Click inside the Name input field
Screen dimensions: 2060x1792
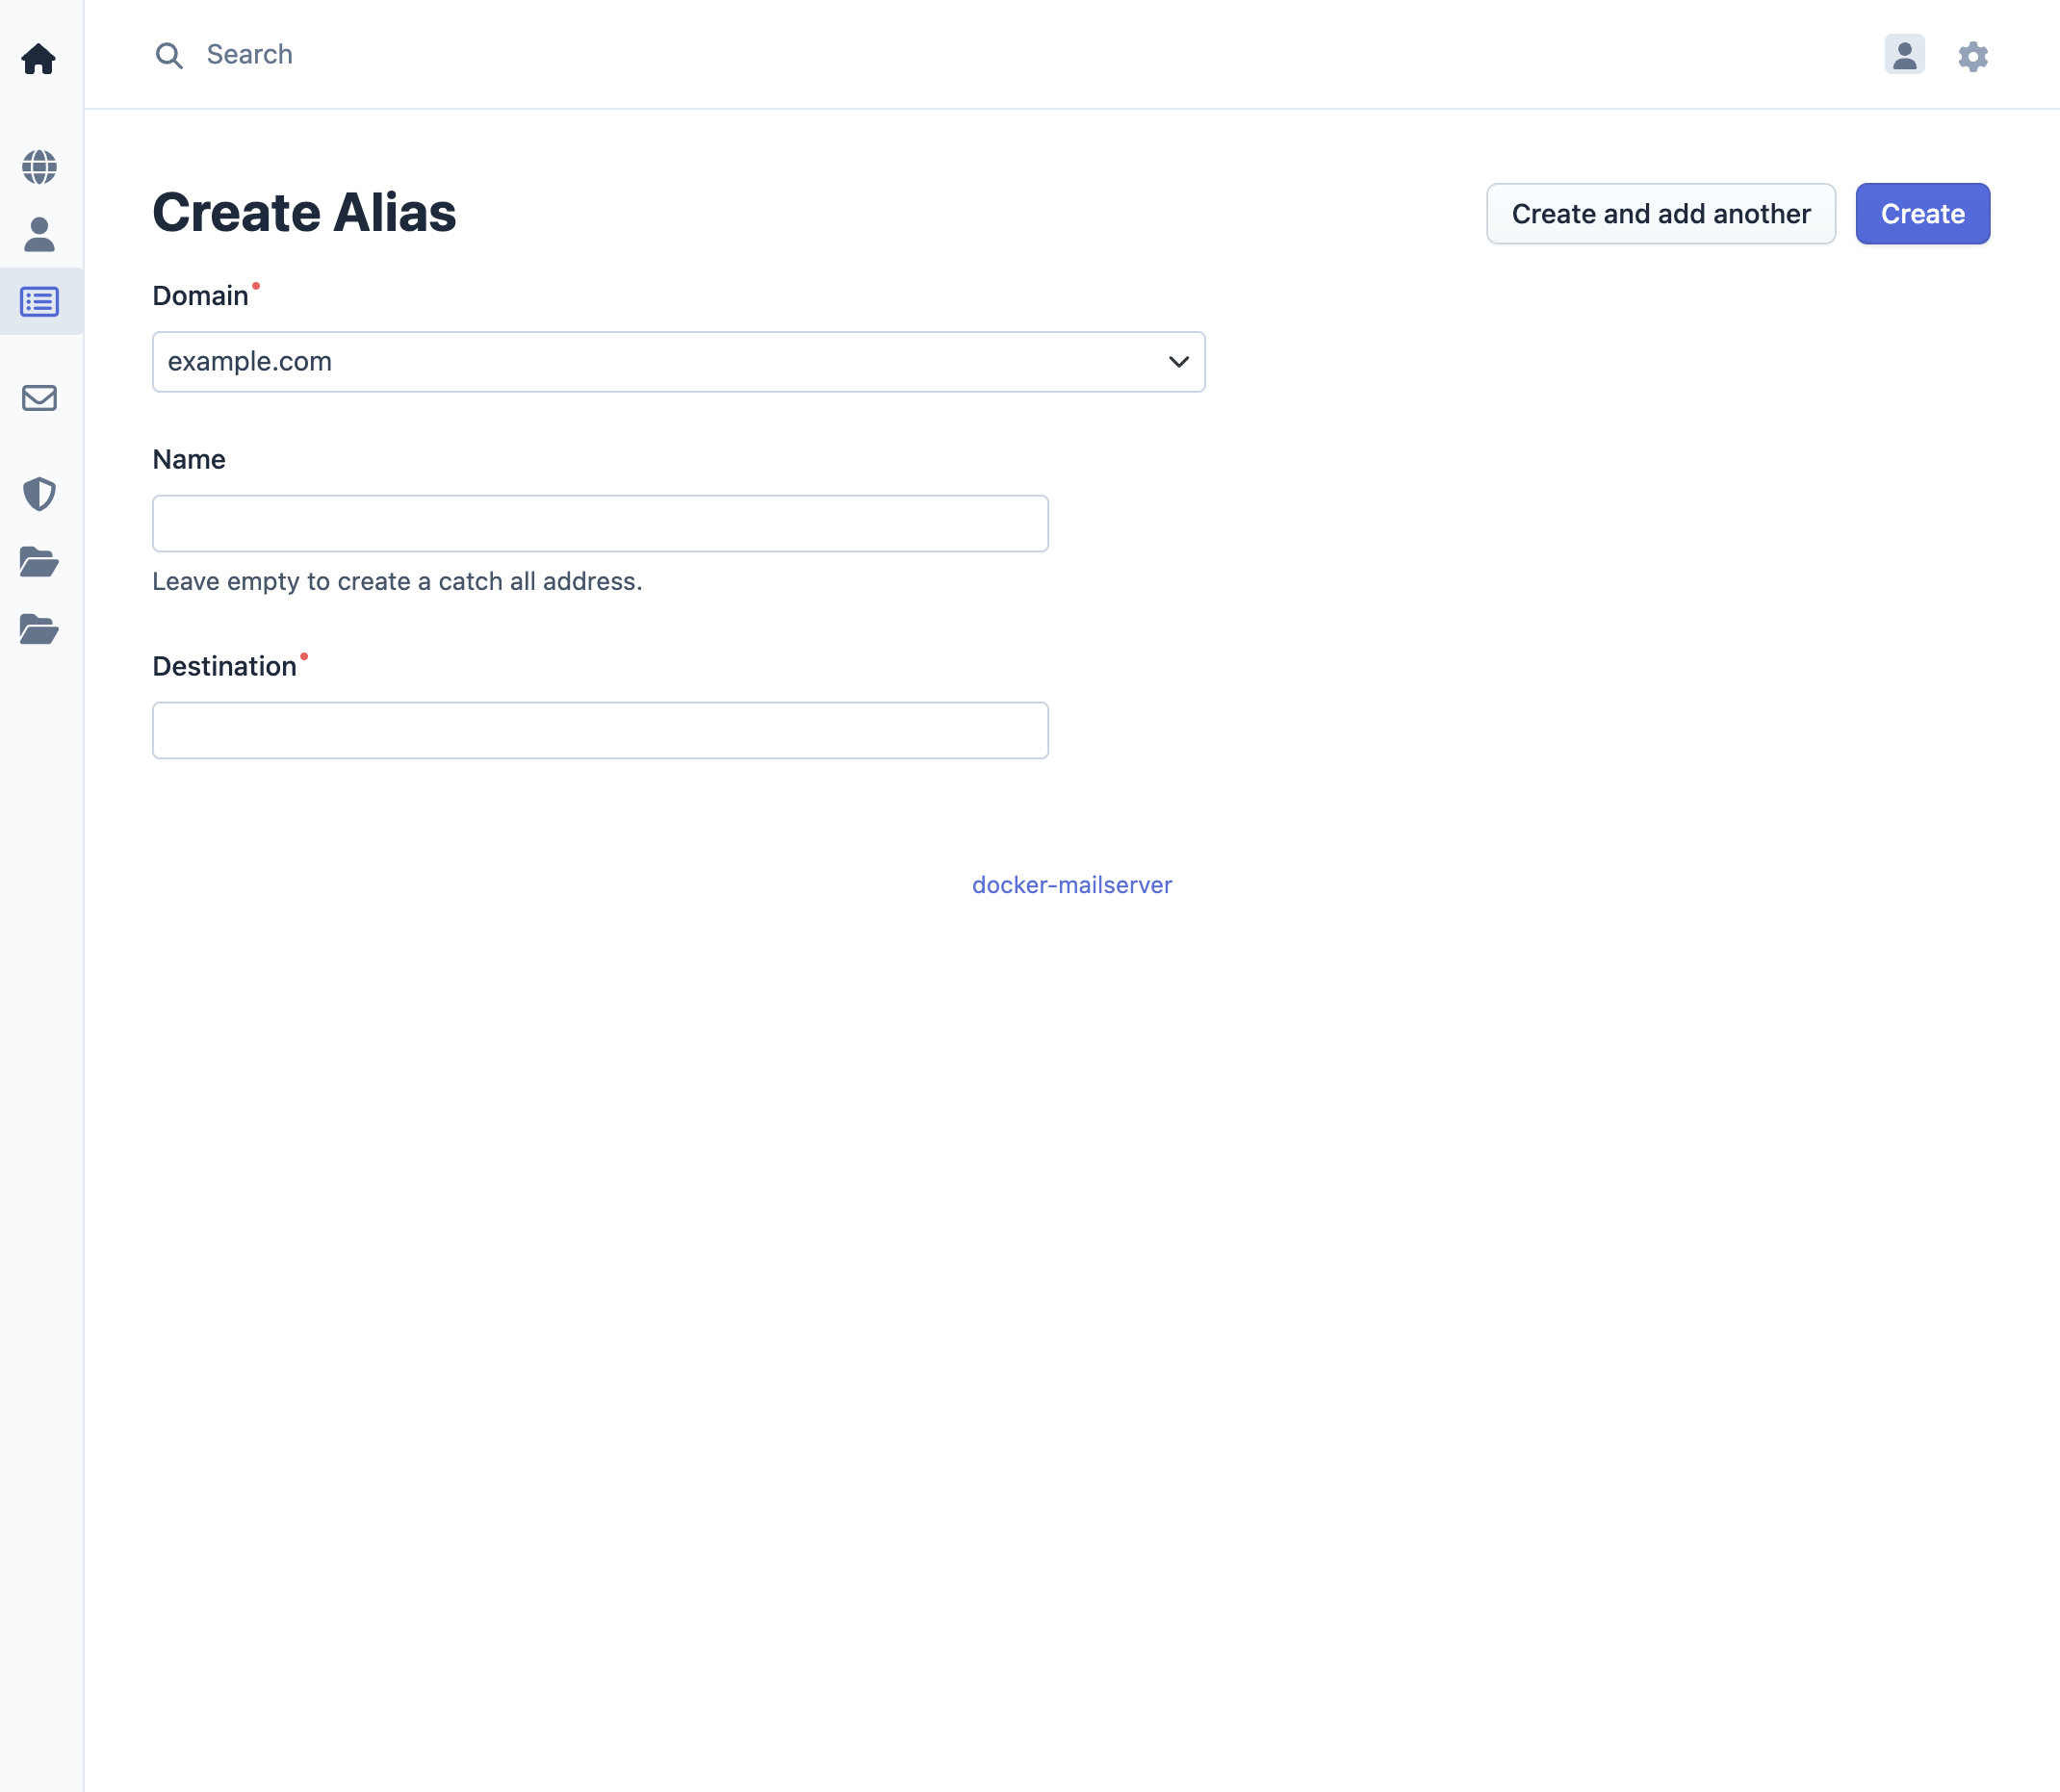click(599, 523)
